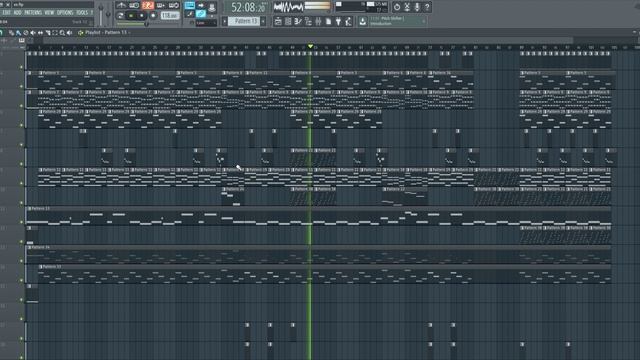Mute the track containing Pattern 34
The height and width of the screenshot is (360, 640).
coord(21,260)
